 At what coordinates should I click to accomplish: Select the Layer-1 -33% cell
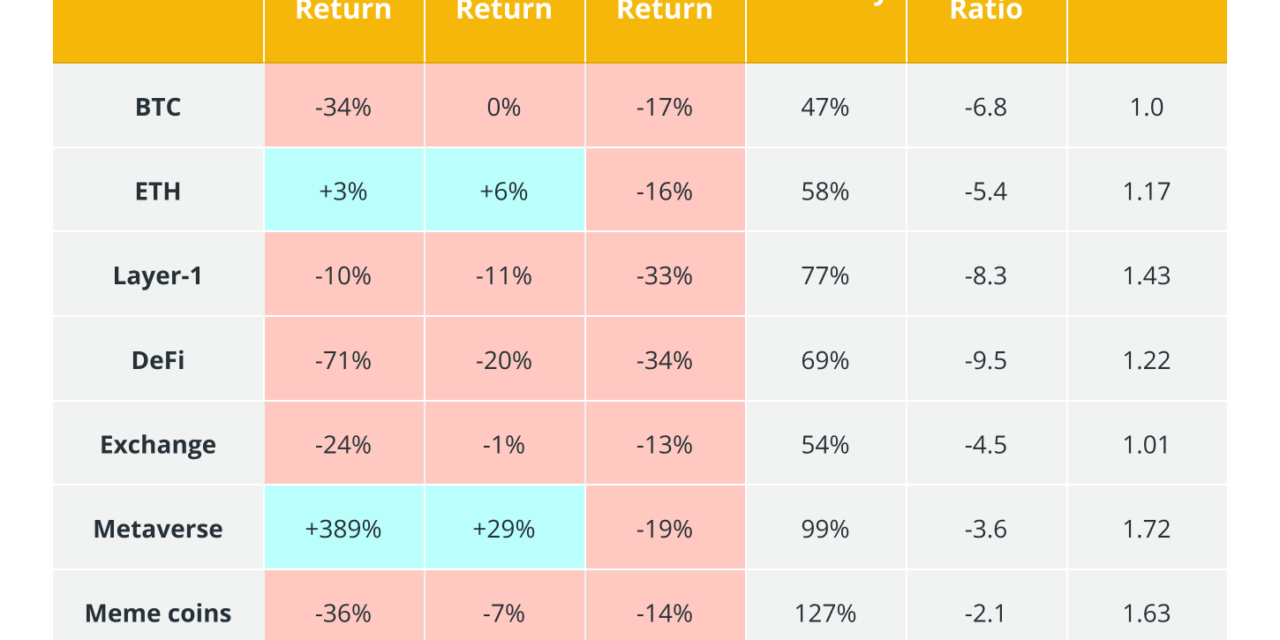pos(664,275)
